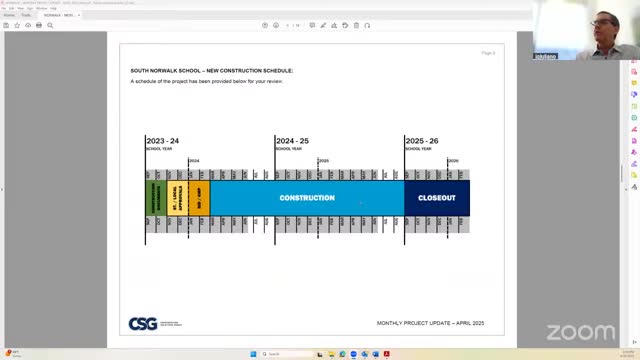
Task: Switch to the Tools tab
Action: click(x=26, y=15)
